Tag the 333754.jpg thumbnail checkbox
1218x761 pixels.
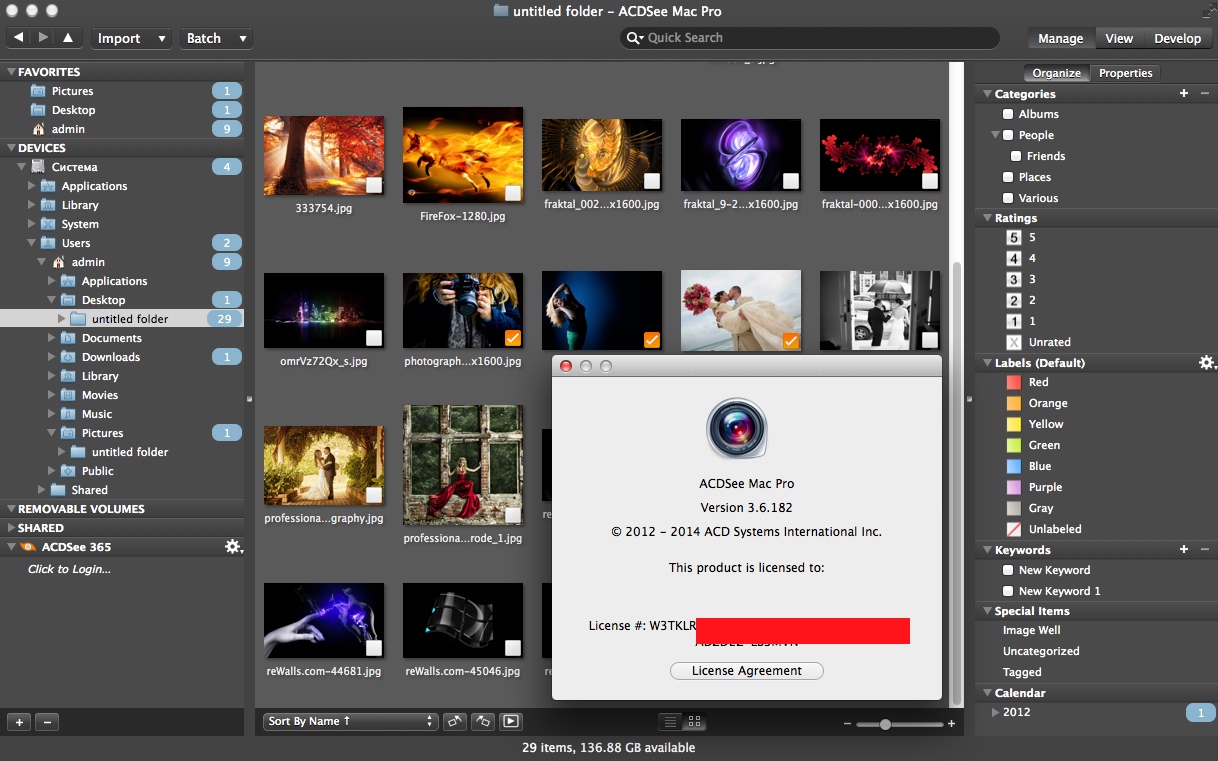pyautogui.click(x=373, y=185)
